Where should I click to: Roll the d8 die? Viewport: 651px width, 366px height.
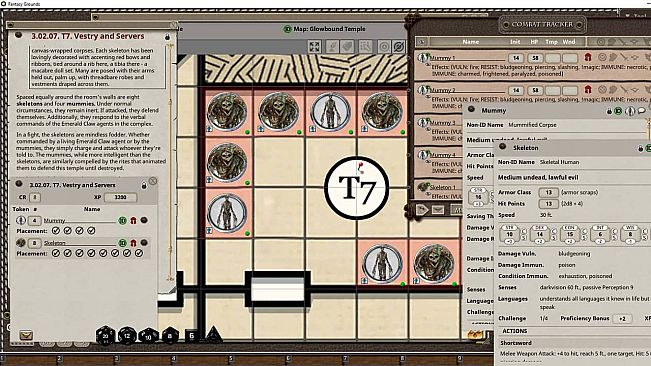coord(170,336)
